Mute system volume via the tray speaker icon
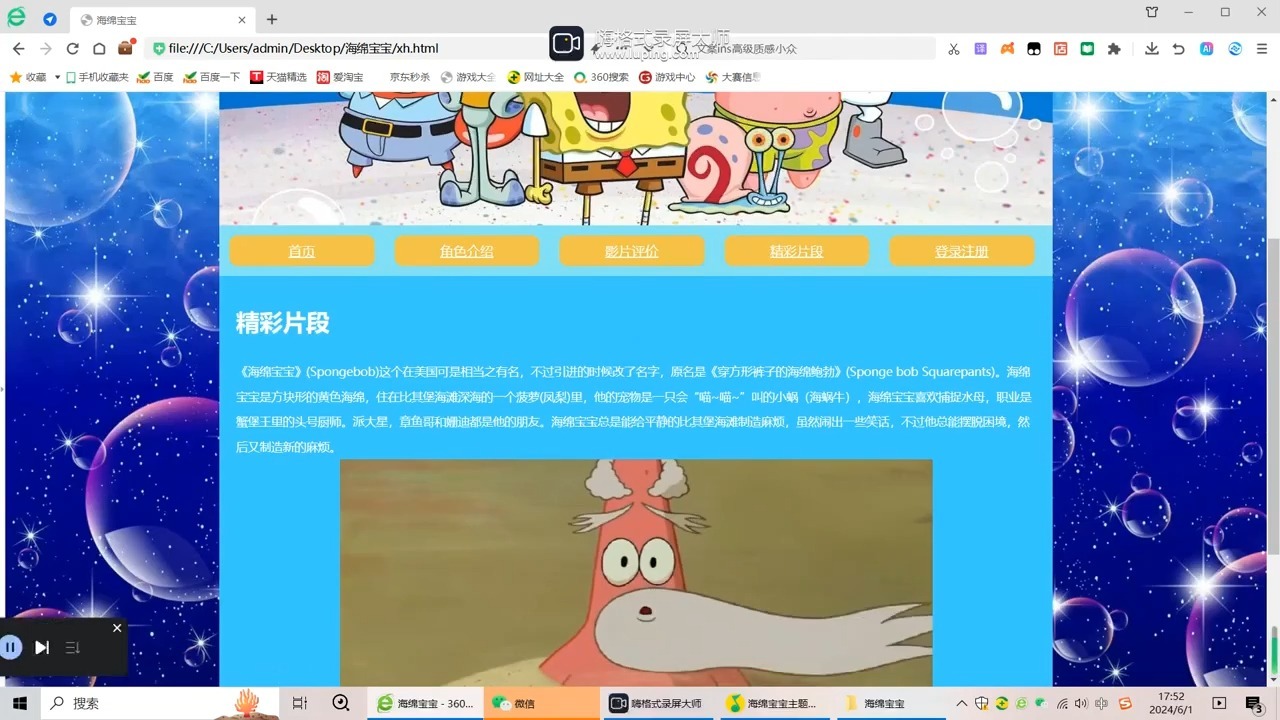The height and width of the screenshot is (720, 1280). pos(1081,703)
